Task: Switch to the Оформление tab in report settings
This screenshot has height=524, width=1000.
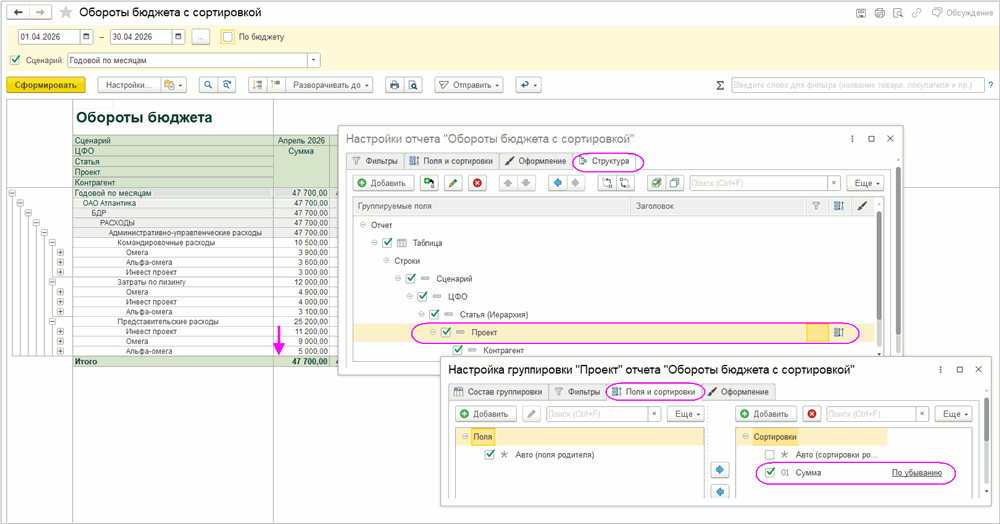Action: pyautogui.click(x=535, y=160)
